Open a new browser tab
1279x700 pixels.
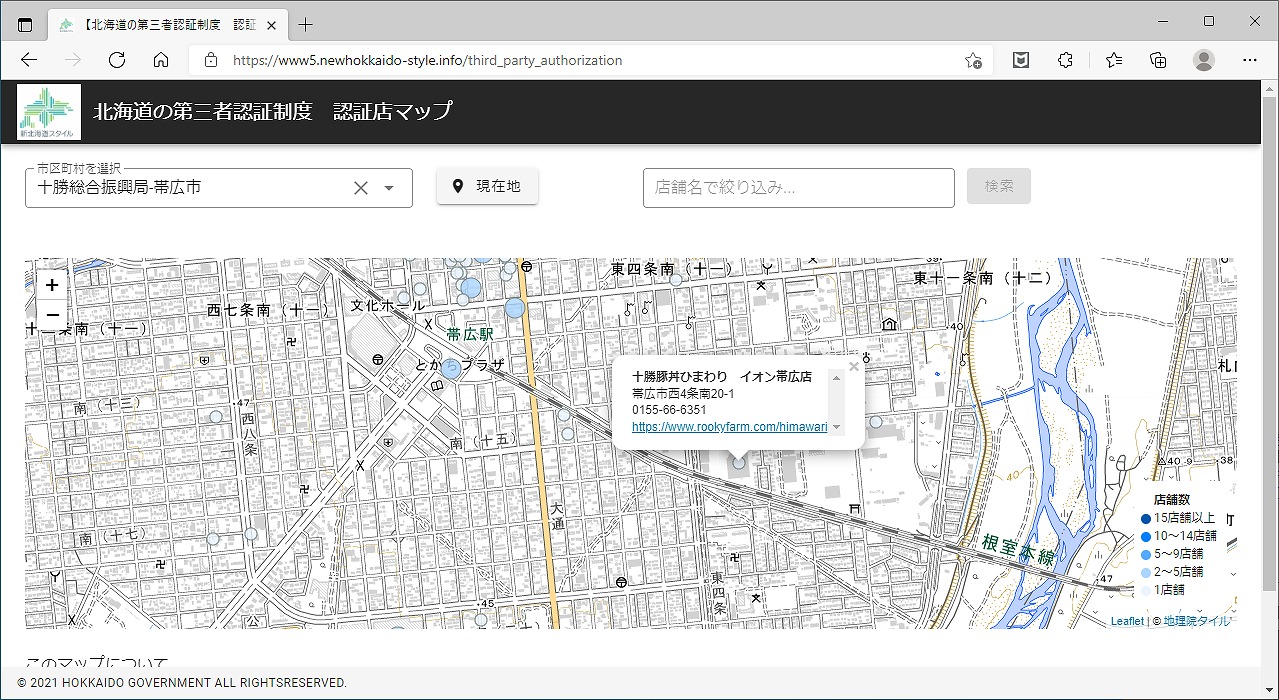click(x=306, y=24)
